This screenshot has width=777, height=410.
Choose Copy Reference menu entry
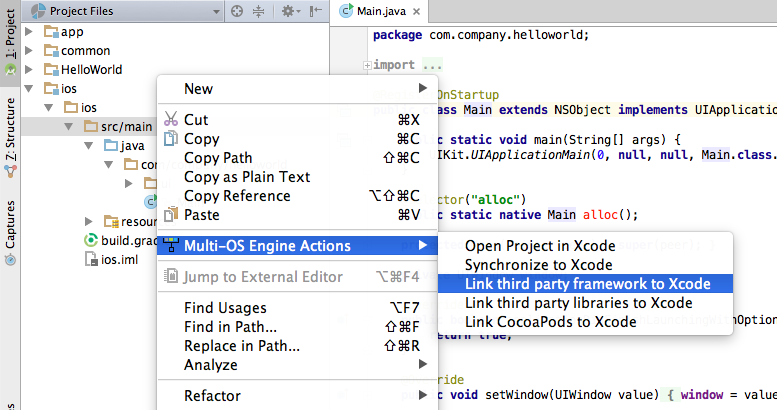click(297, 196)
